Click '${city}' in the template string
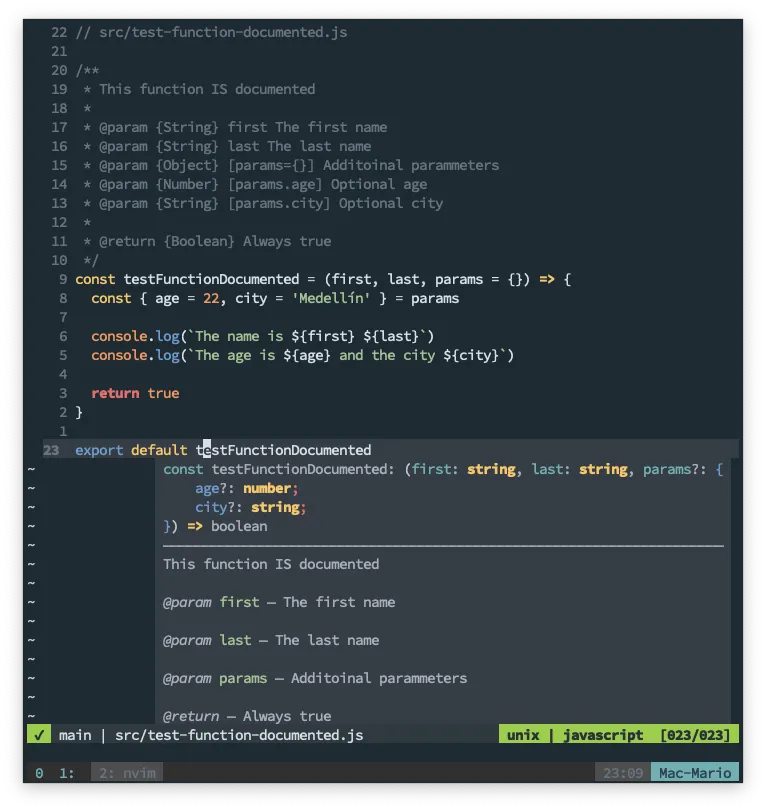Viewport: 766px width, 810px height. [471, 355]
